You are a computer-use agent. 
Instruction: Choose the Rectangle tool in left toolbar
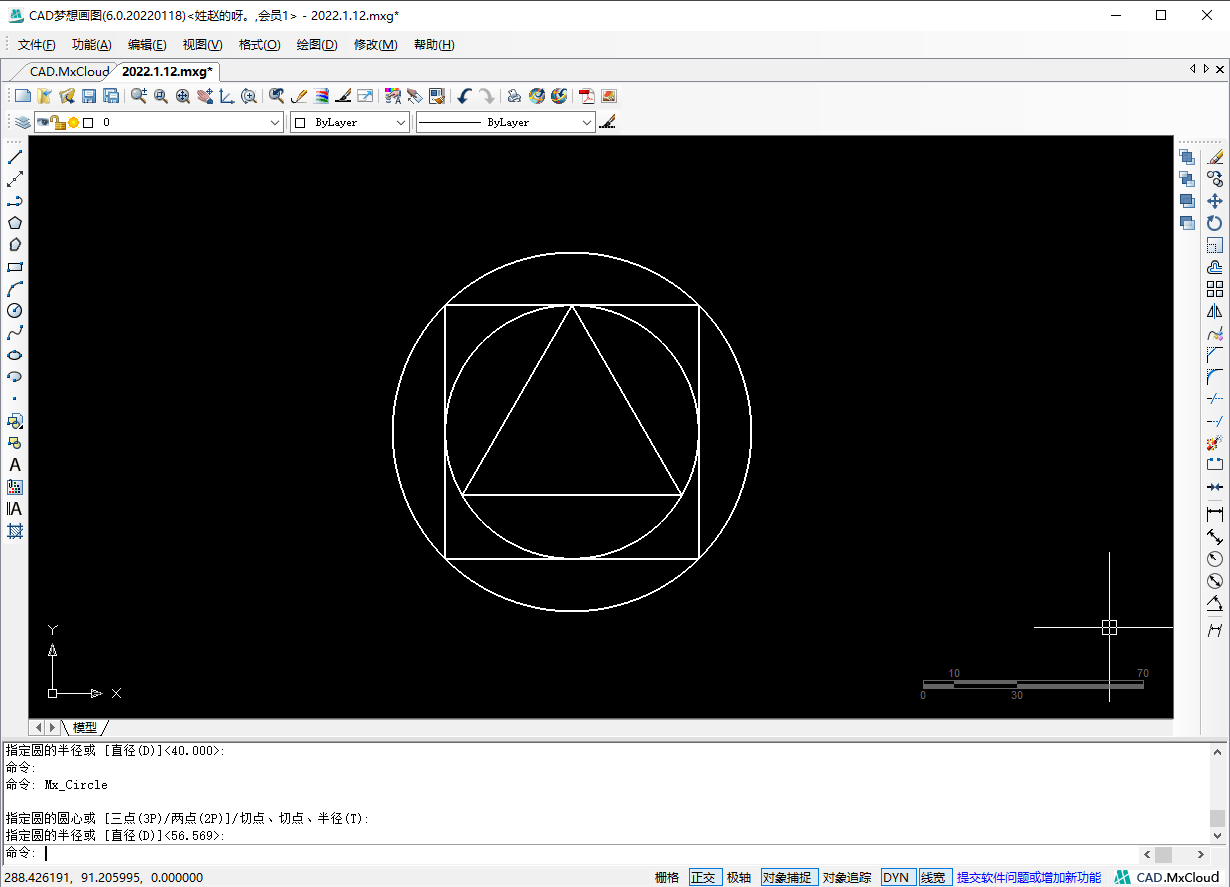click(x=15, y=267)
